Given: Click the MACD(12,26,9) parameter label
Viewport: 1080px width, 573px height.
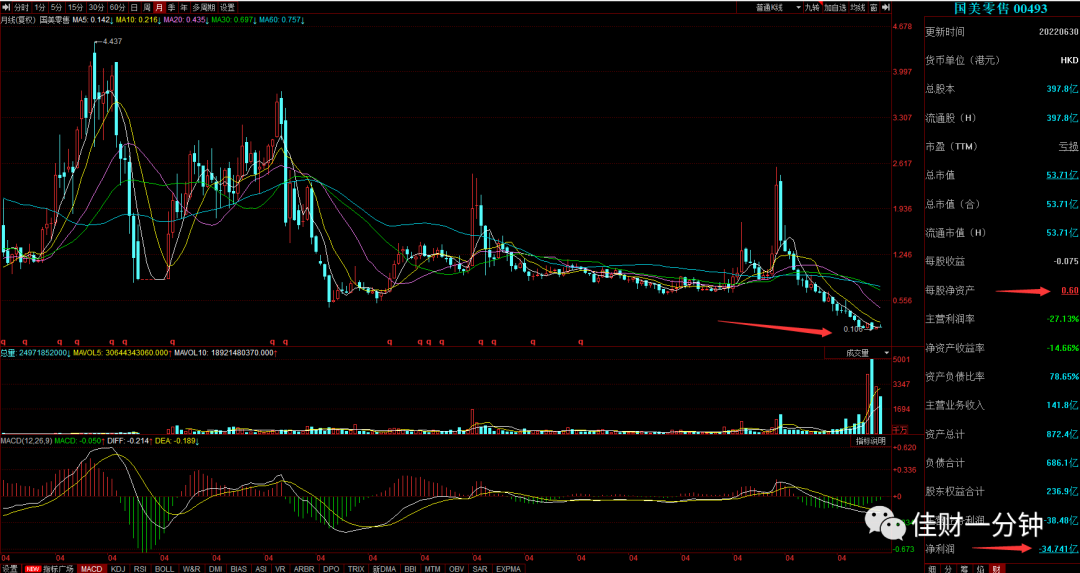Looking at the screenshot, I should (26, 441).
